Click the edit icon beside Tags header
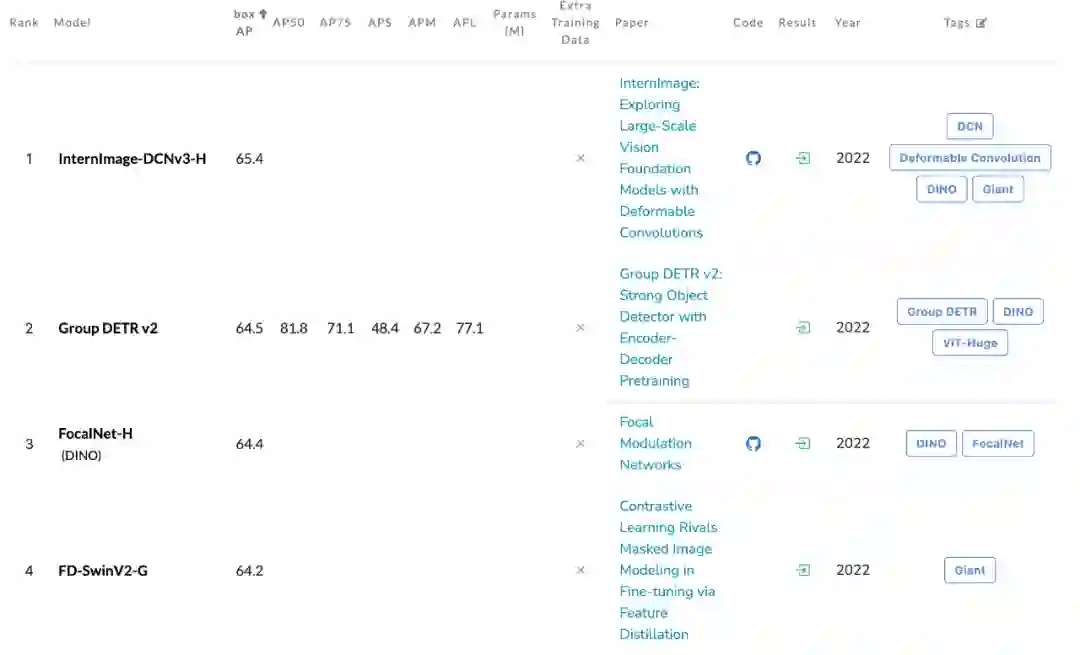This screenshot has height=655, width=1080. pos(981,23)
